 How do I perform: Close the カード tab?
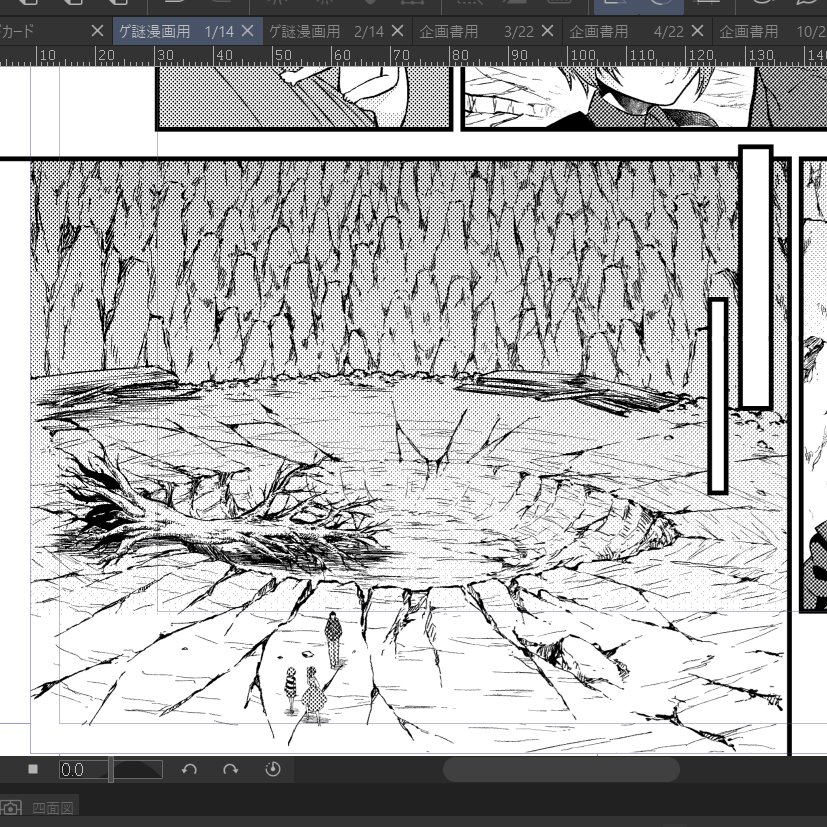[x=97, y=31]
